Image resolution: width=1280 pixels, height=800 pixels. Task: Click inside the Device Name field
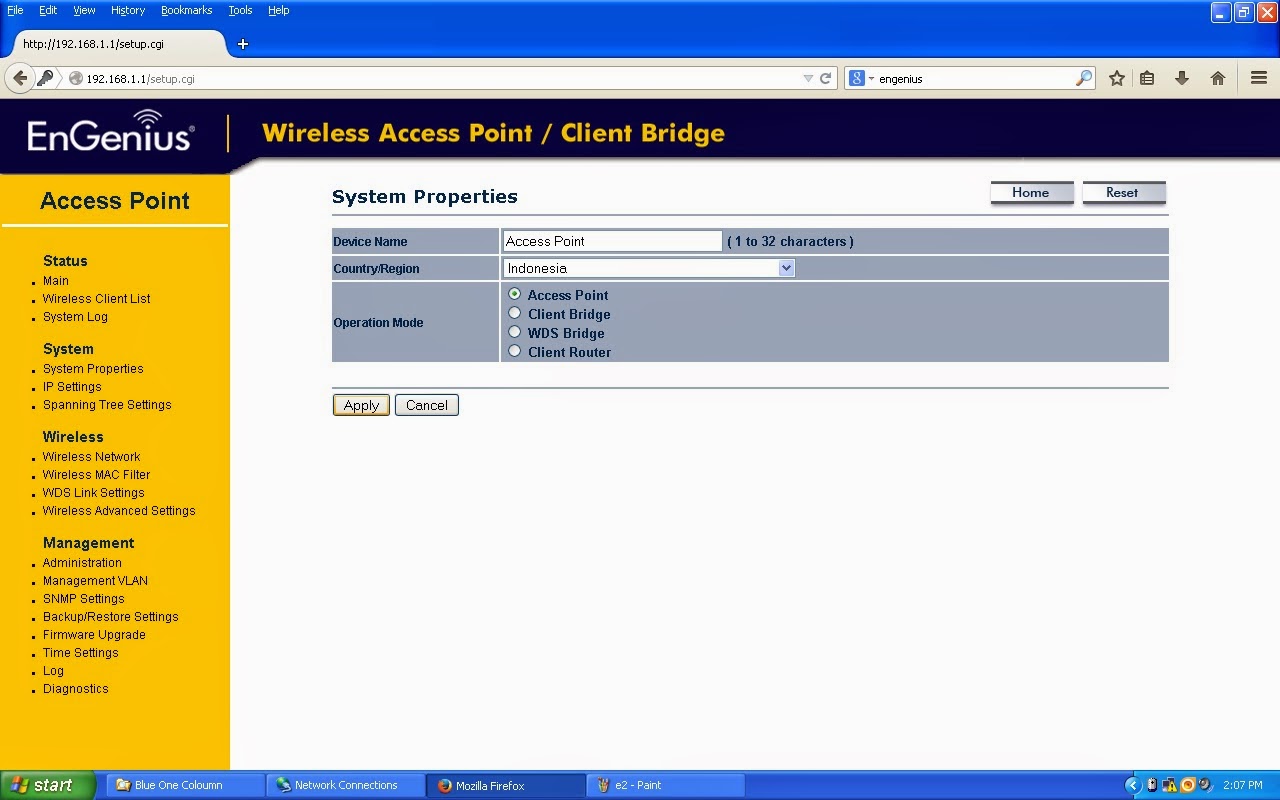click(x=611, y=240)
